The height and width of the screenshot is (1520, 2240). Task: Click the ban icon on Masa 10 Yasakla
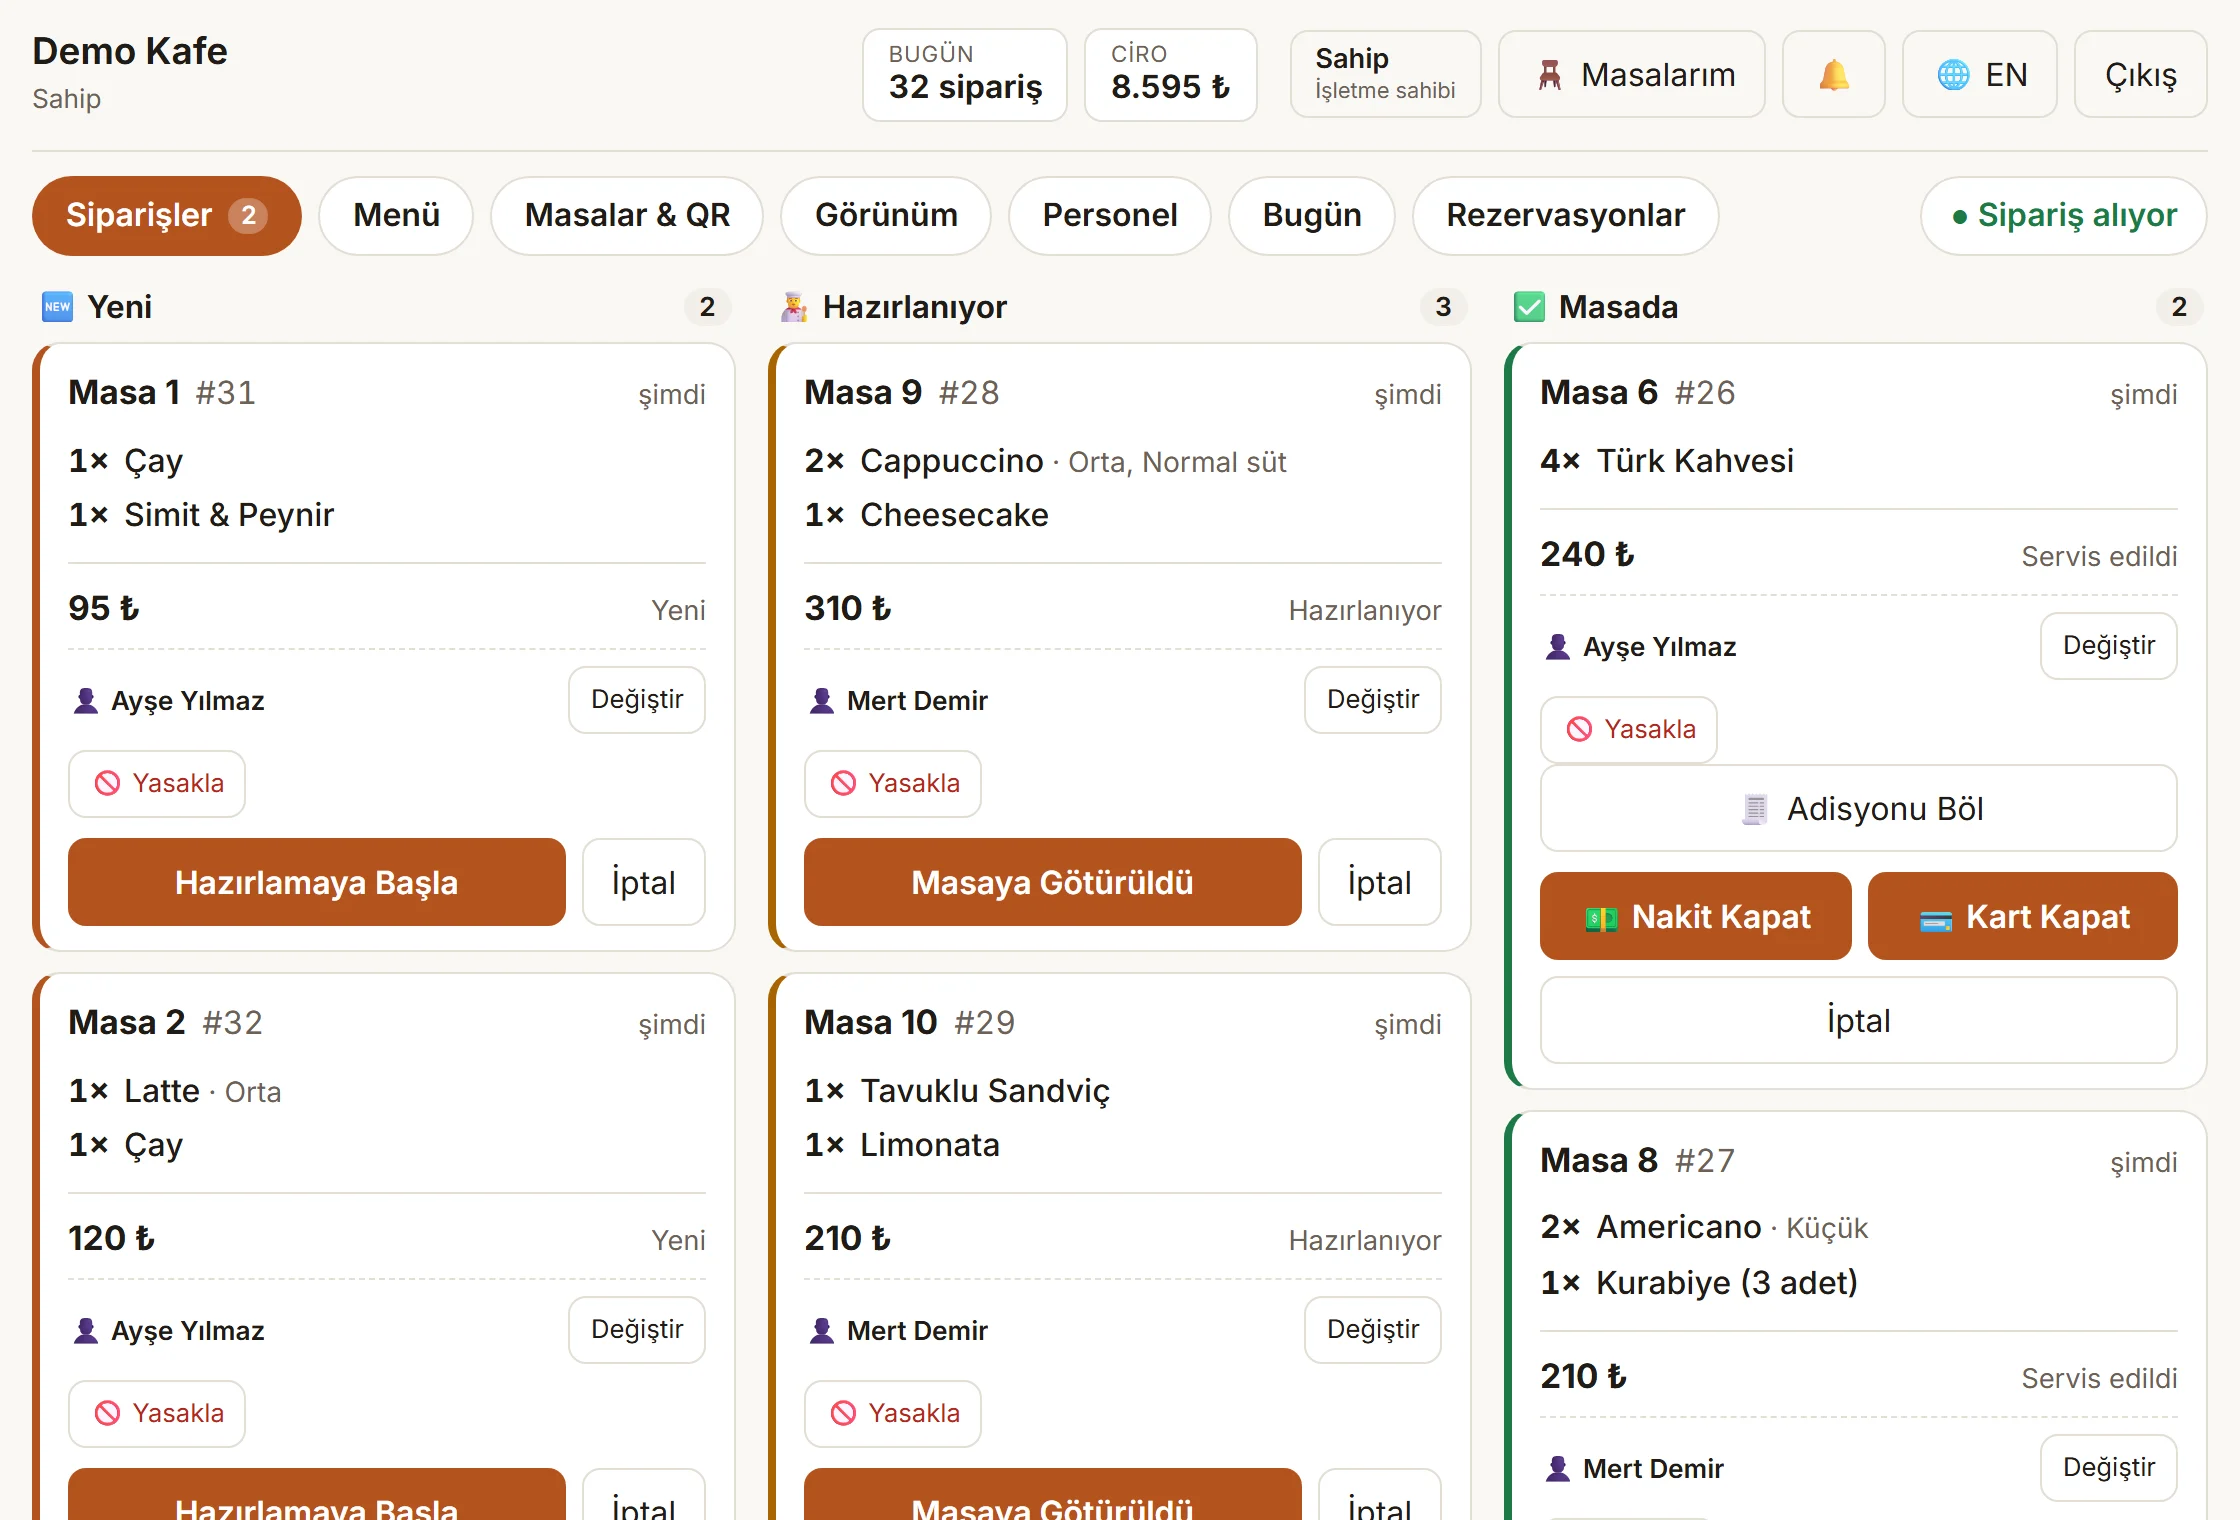point(843,1413)
